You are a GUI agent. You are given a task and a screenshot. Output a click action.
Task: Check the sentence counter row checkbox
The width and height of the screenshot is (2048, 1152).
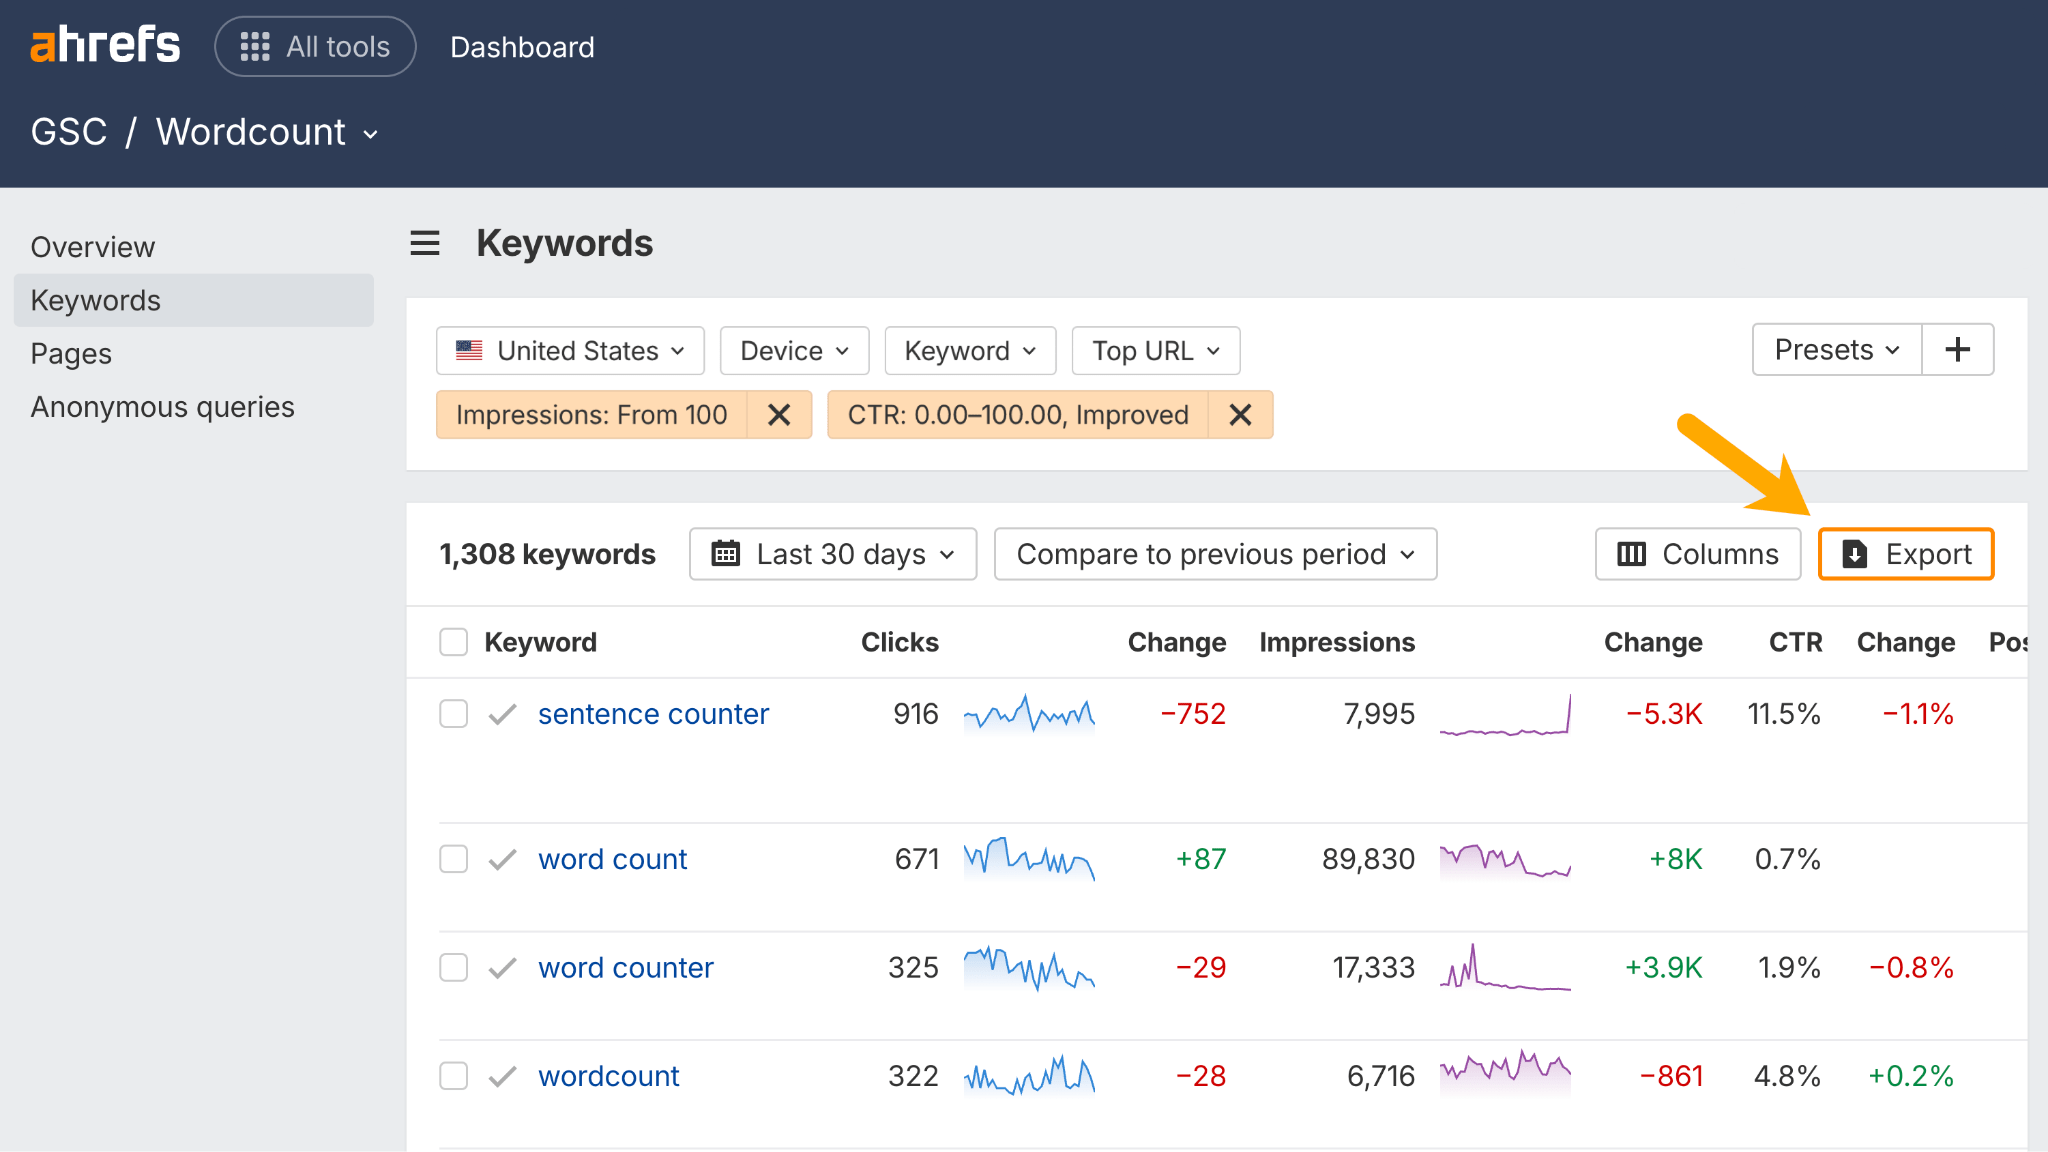pos(453,713)
